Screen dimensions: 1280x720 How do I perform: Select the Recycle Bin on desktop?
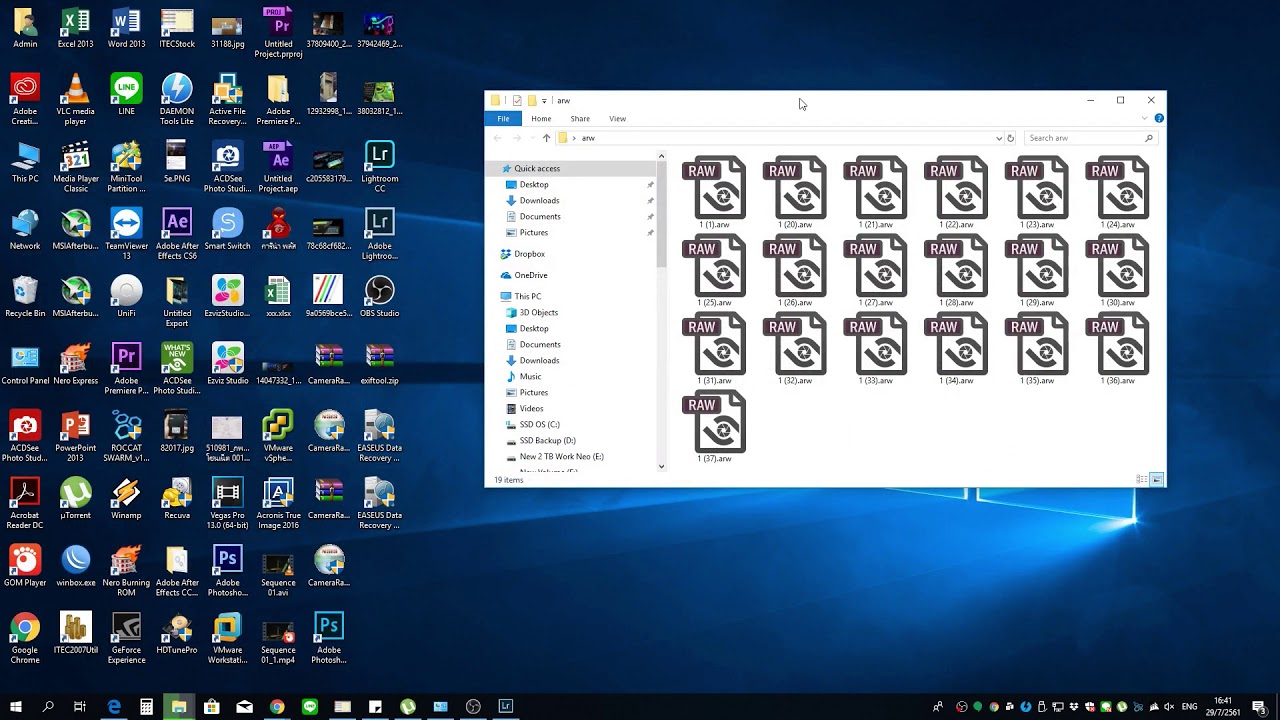coord(25,297)
